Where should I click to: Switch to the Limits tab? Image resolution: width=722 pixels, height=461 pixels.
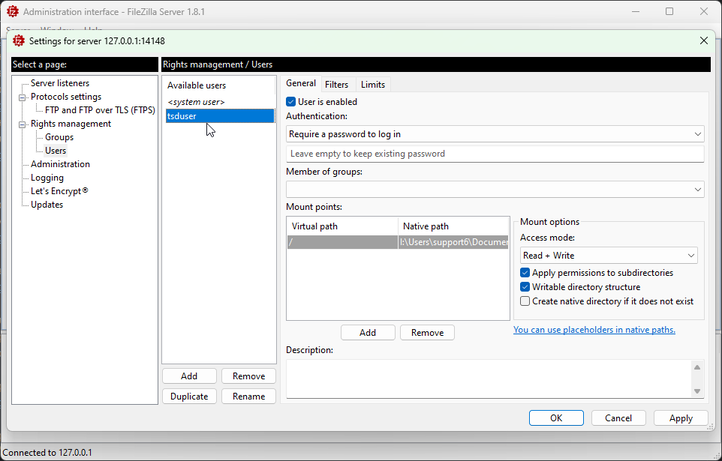pyautogui.click(x=373, y=85)
